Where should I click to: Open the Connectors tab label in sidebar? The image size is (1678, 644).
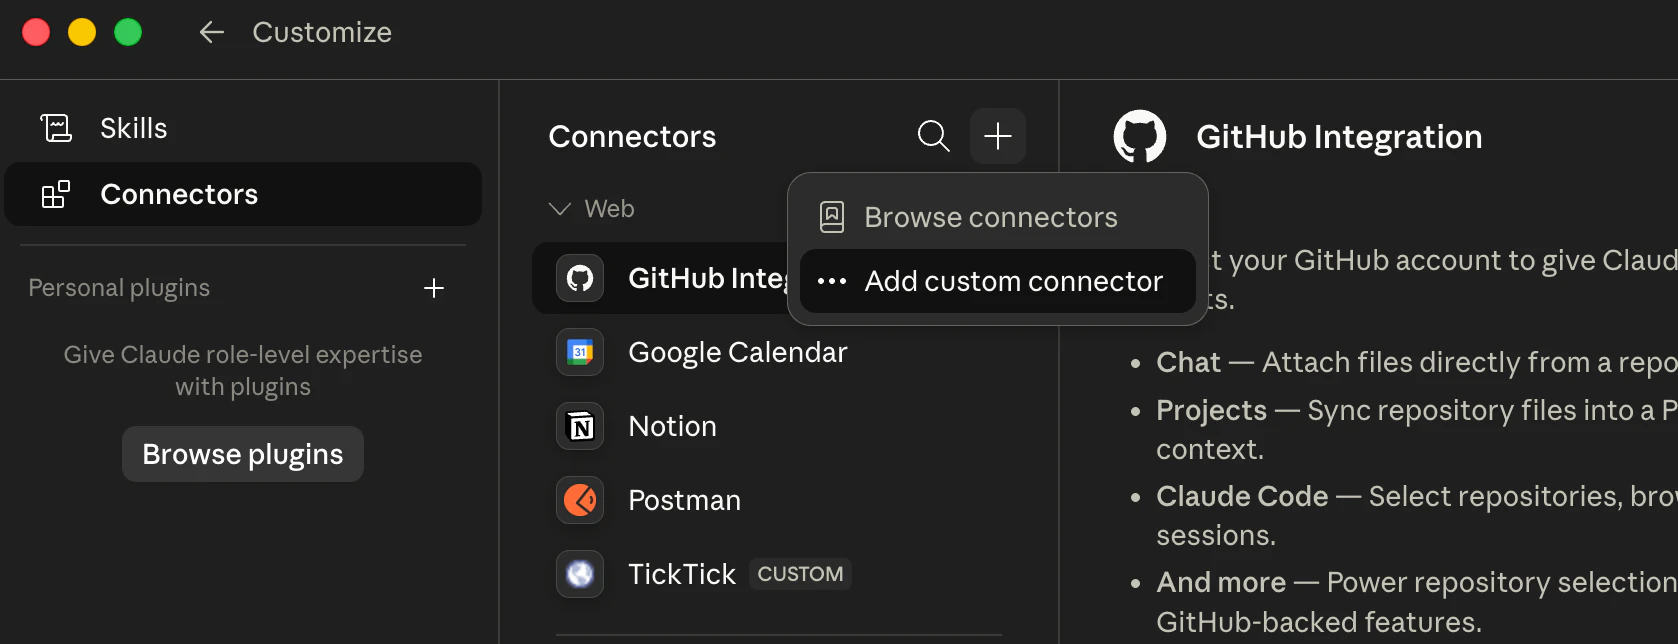179,194
